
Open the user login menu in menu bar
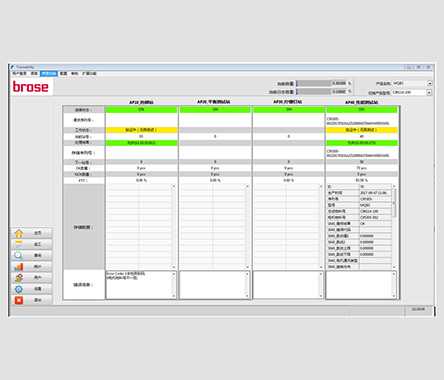(19, 73)
